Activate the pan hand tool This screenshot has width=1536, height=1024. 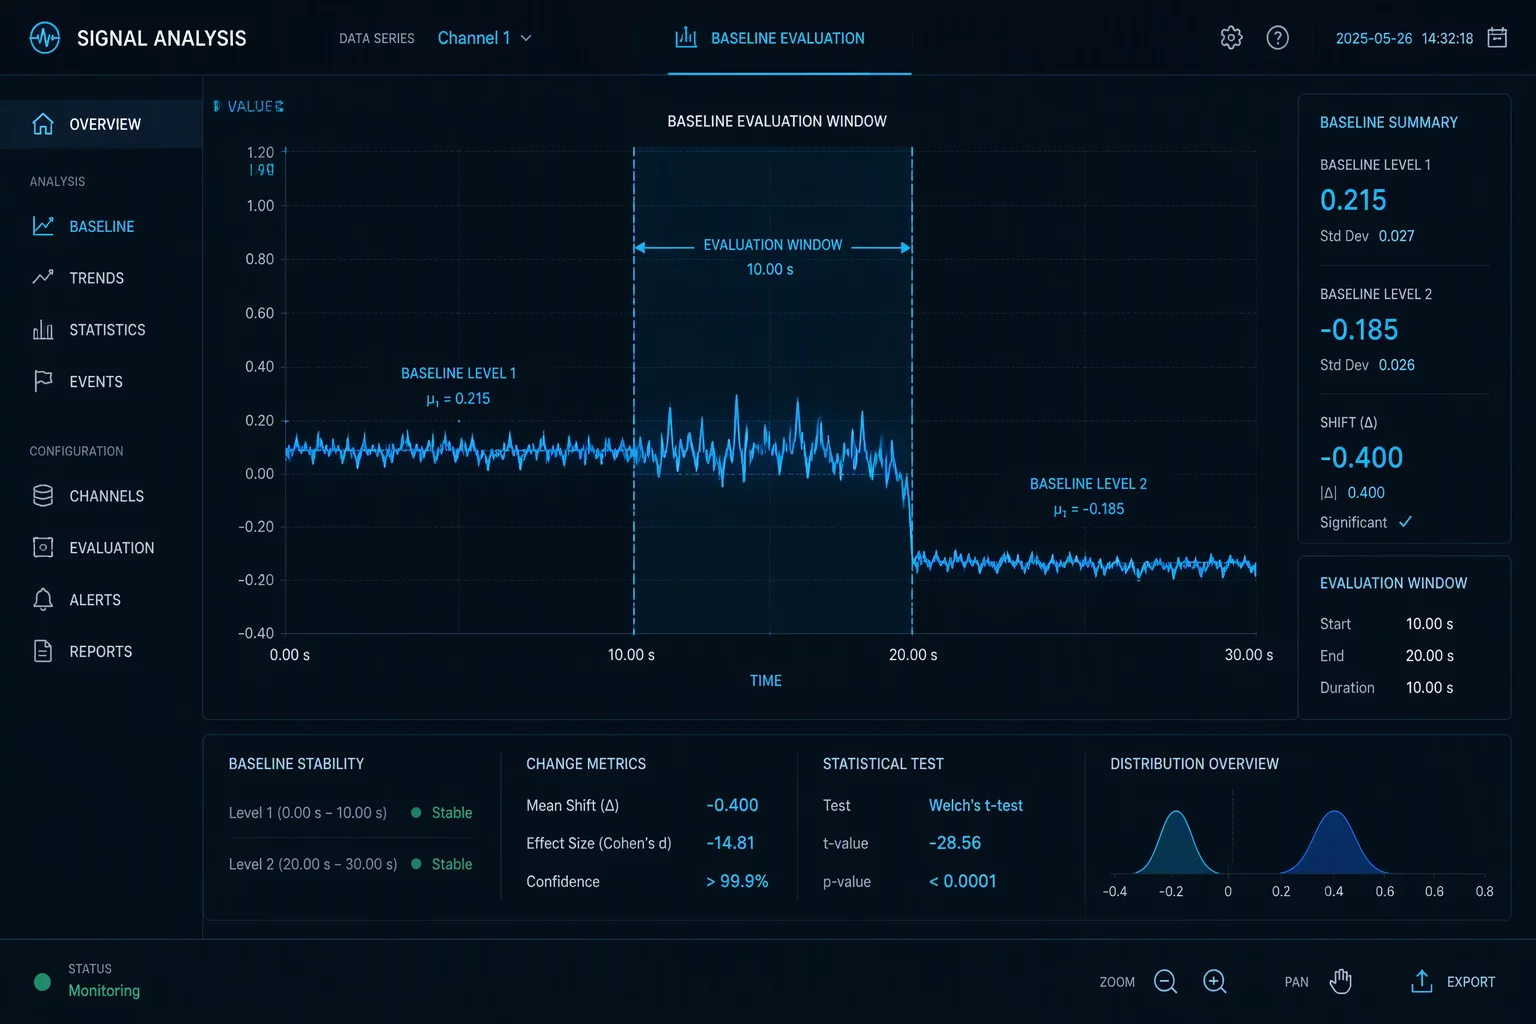click(1341, 981)
